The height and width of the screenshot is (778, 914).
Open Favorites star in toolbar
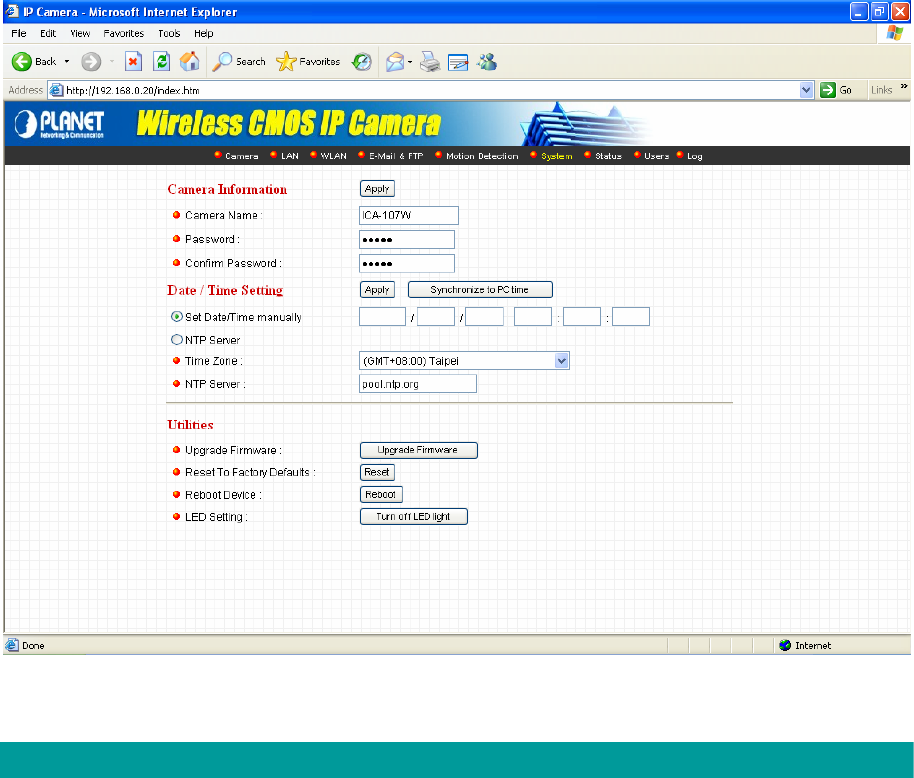[x=308, y=62]
